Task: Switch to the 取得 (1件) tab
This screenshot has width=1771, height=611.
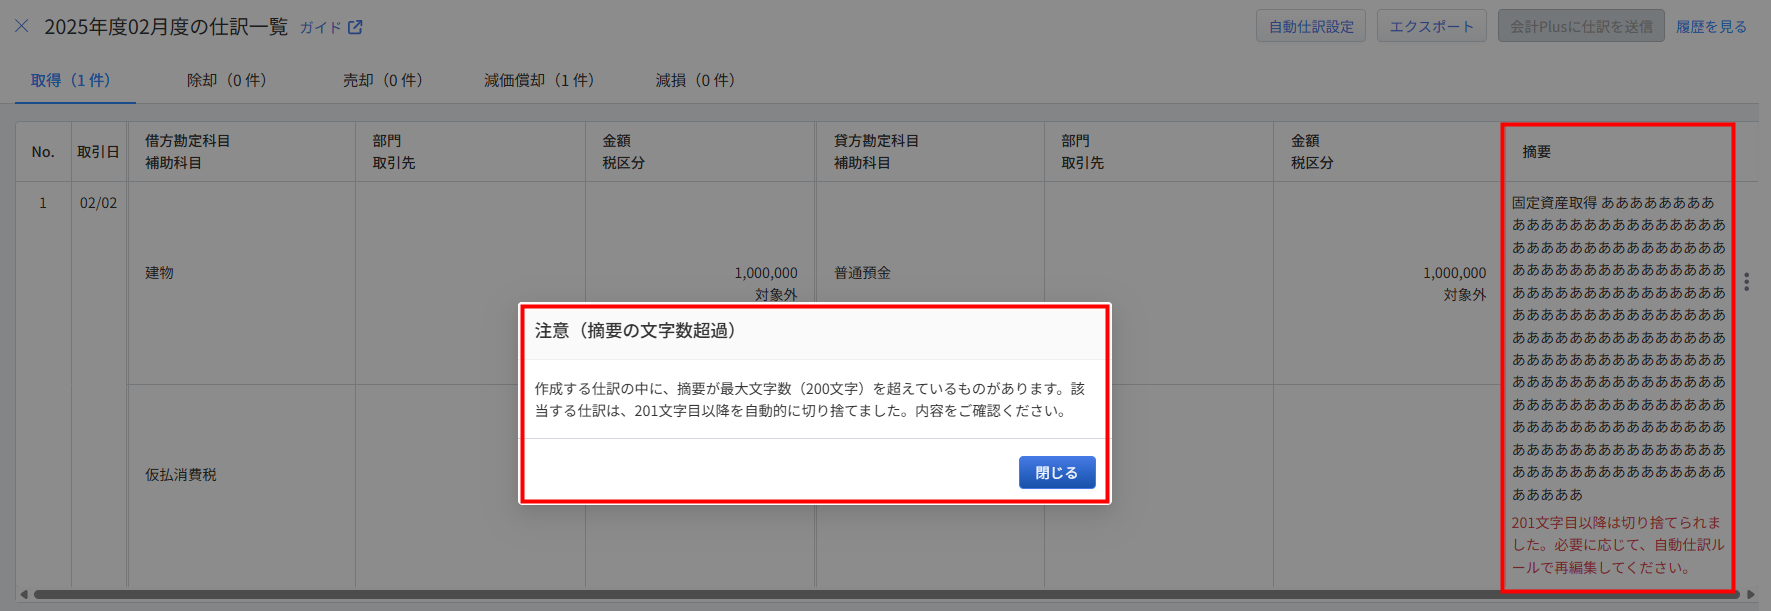Action: pyautogui.click(x=71, y=80)
